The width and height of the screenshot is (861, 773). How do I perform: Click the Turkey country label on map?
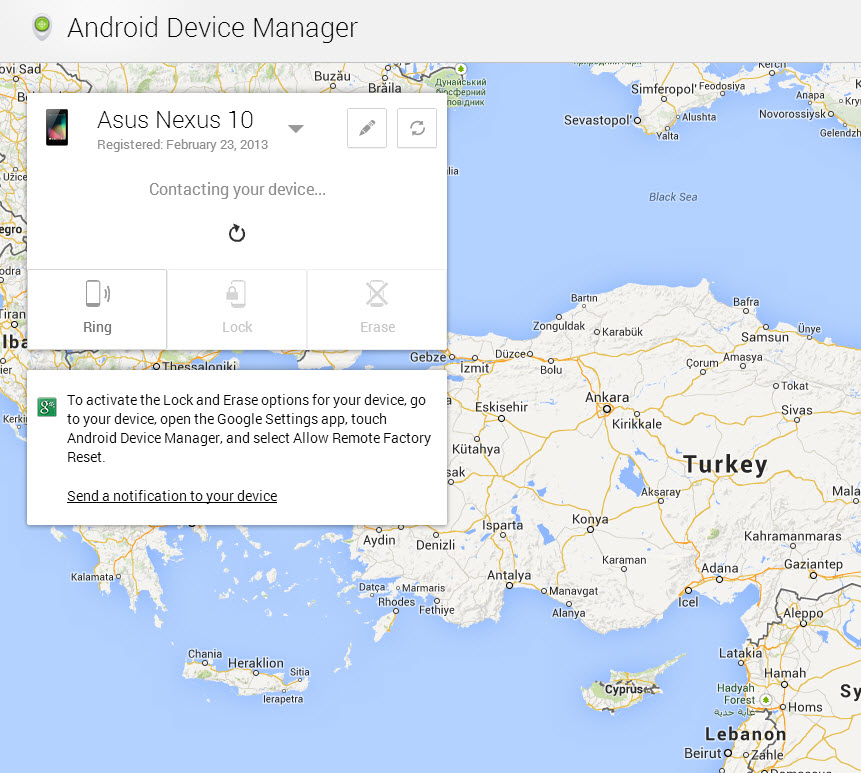[x=725, y=465]
